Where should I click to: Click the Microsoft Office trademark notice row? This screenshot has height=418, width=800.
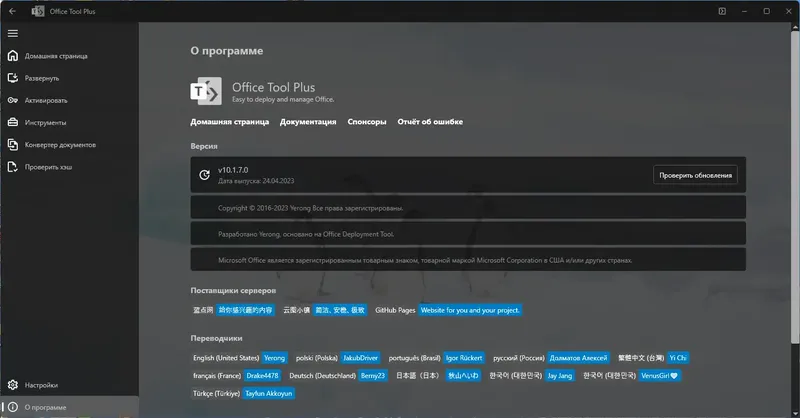[468, 260]
